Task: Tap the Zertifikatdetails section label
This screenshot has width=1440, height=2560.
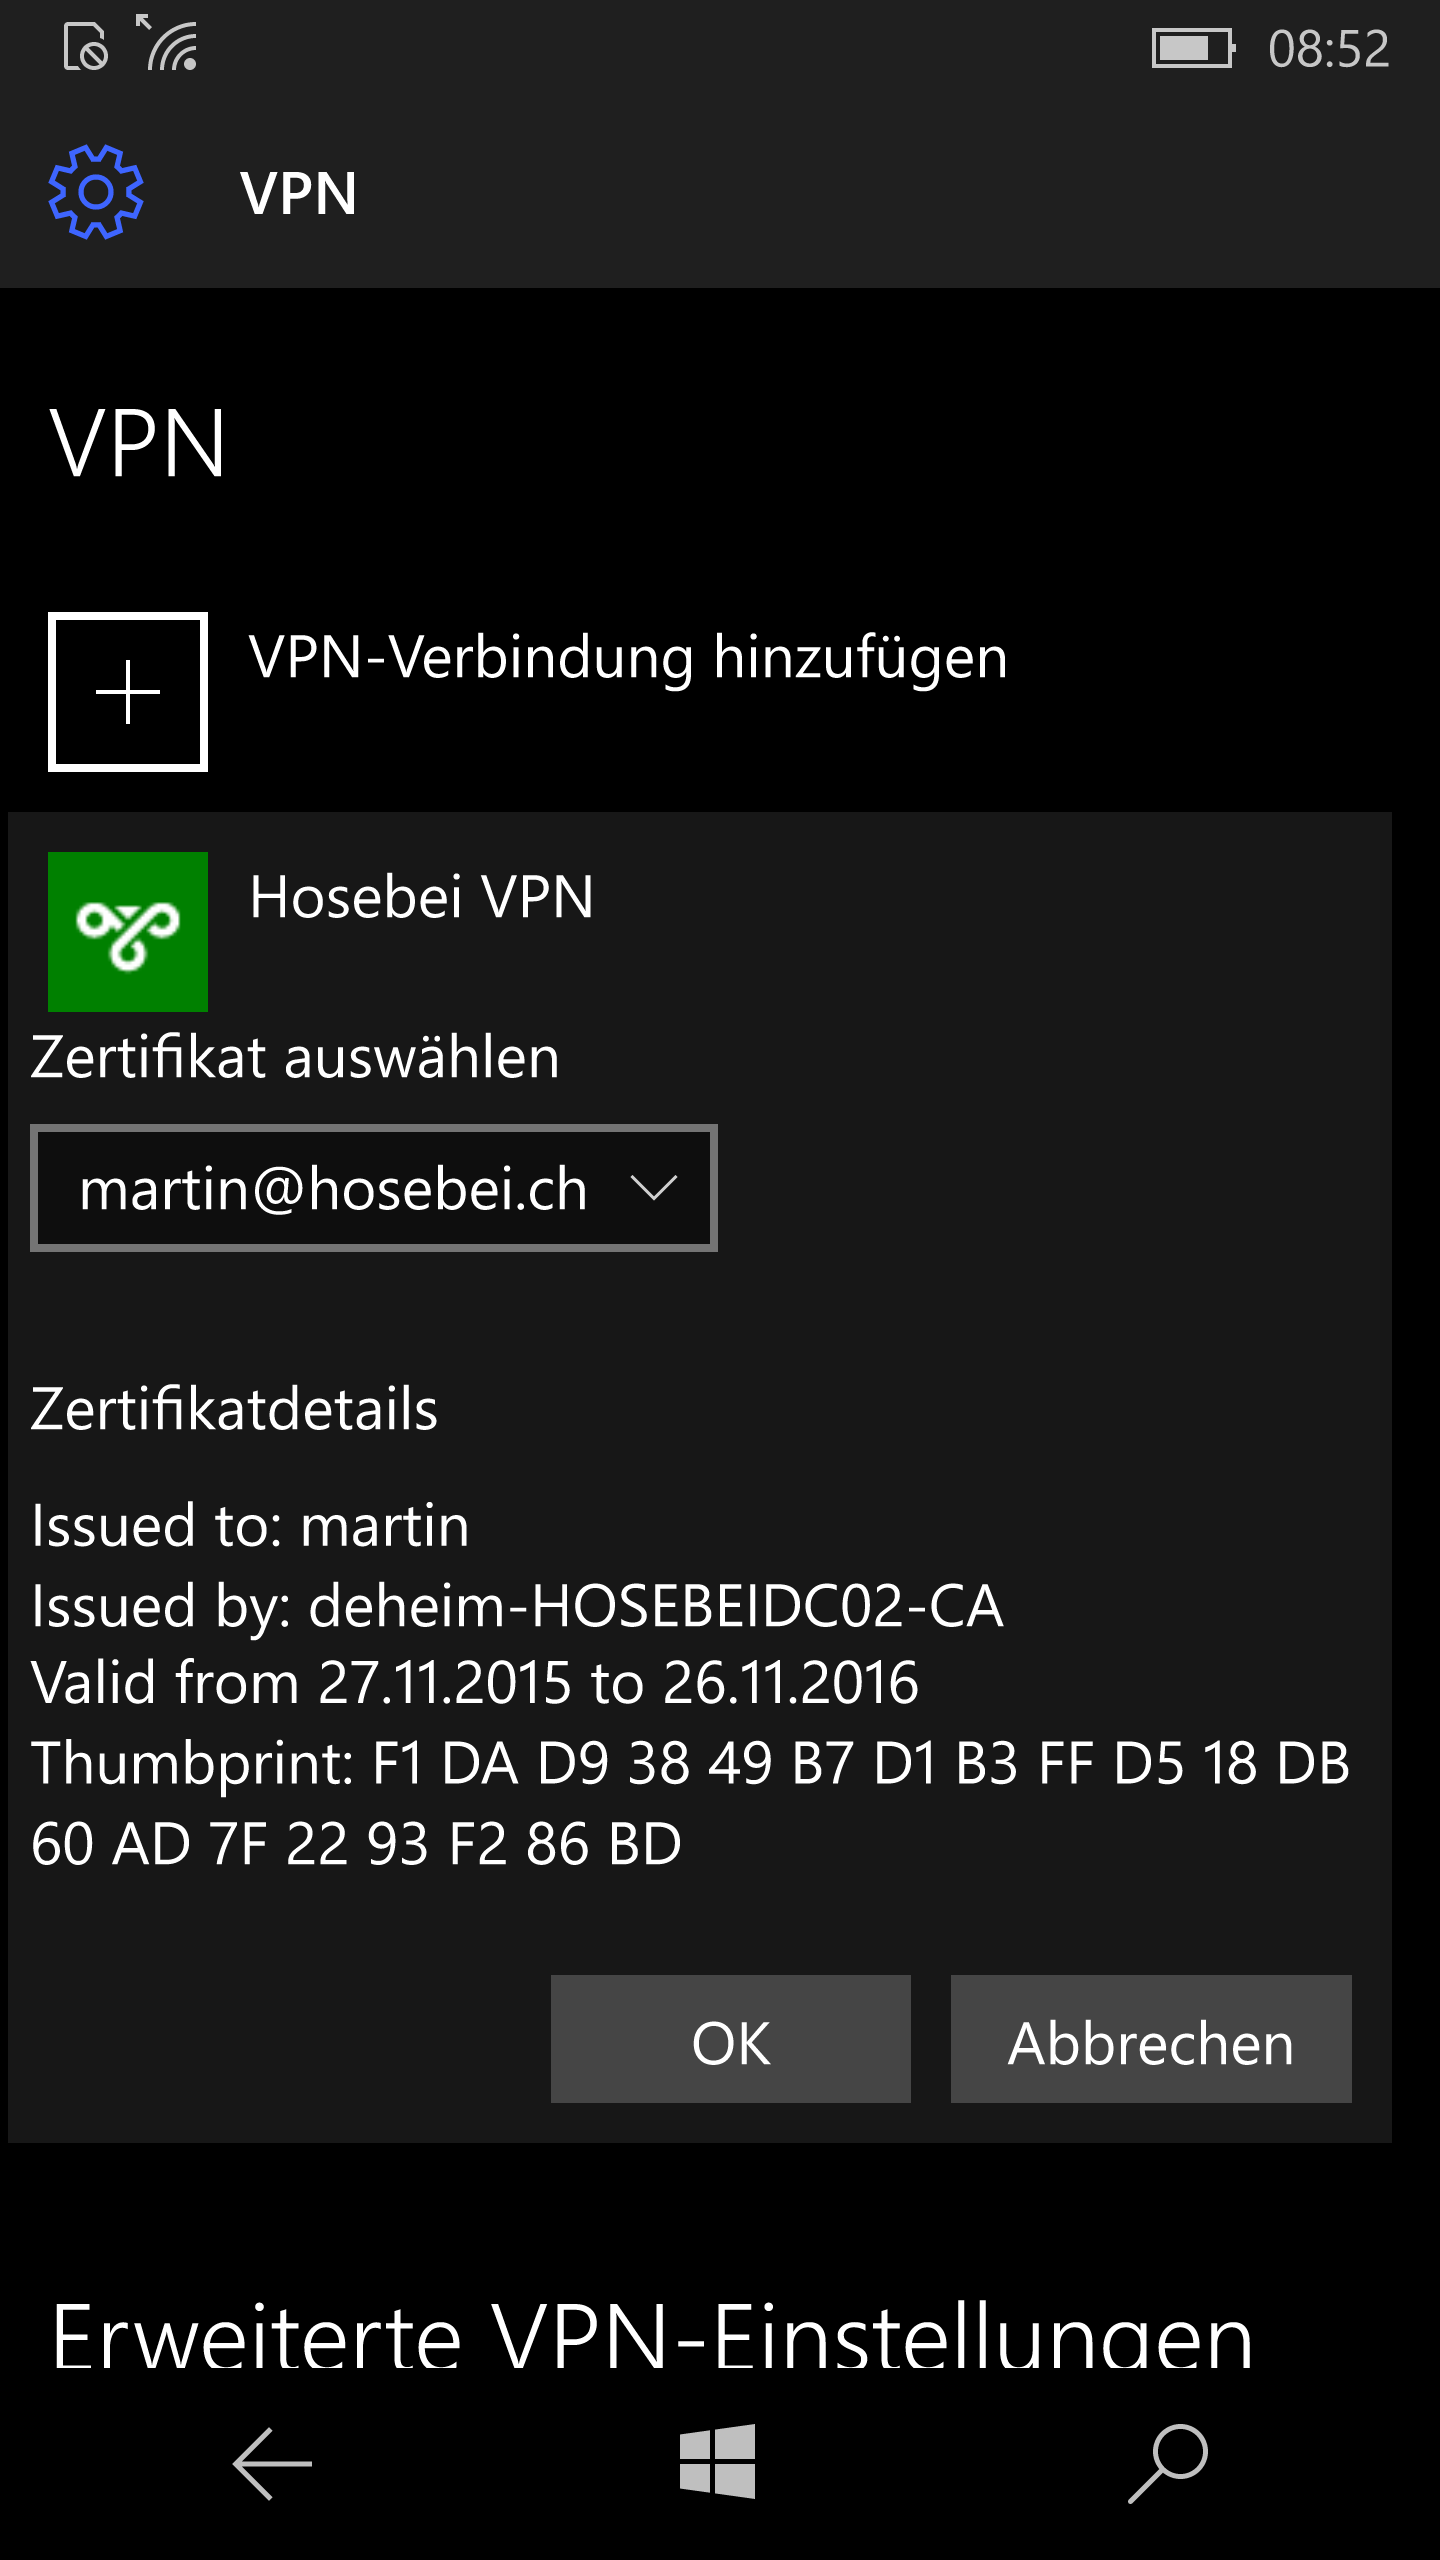Action: [234, 1409]
